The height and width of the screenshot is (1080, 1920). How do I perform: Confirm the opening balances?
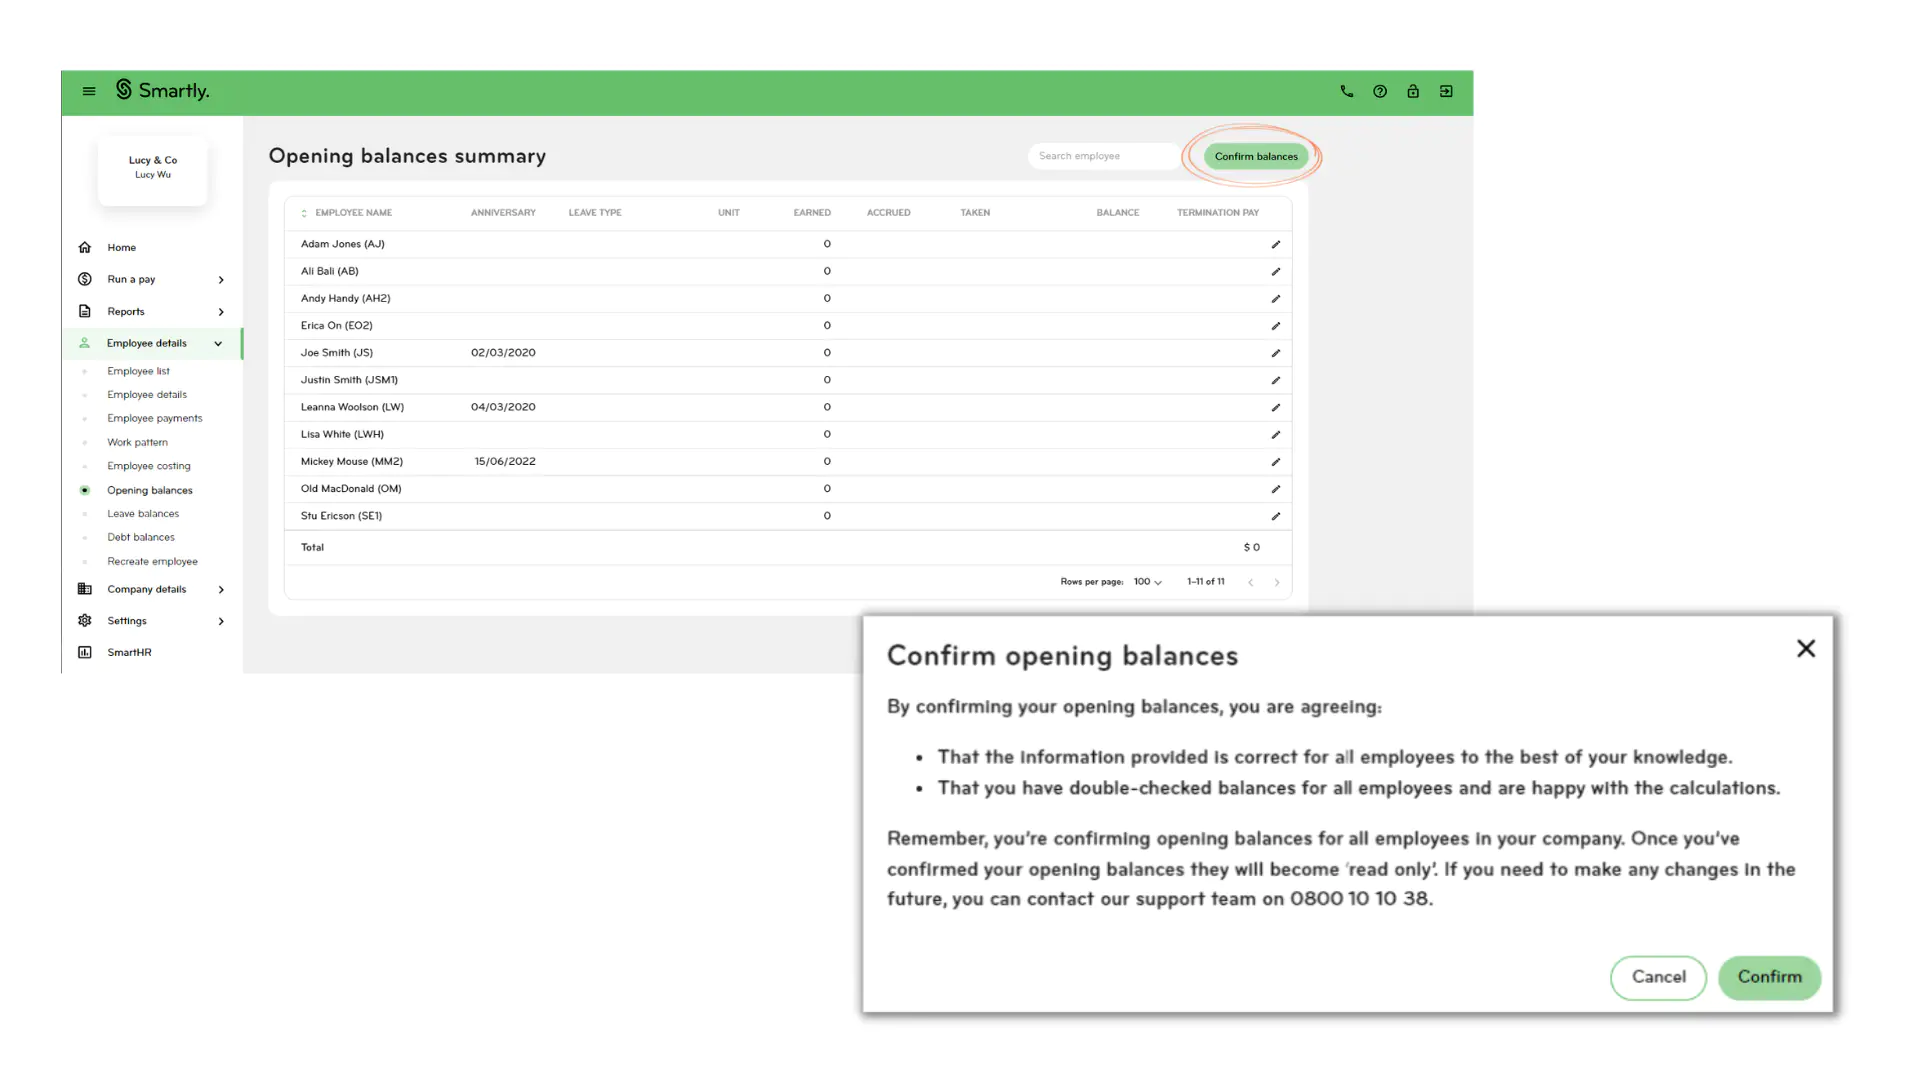(1770, 976)
